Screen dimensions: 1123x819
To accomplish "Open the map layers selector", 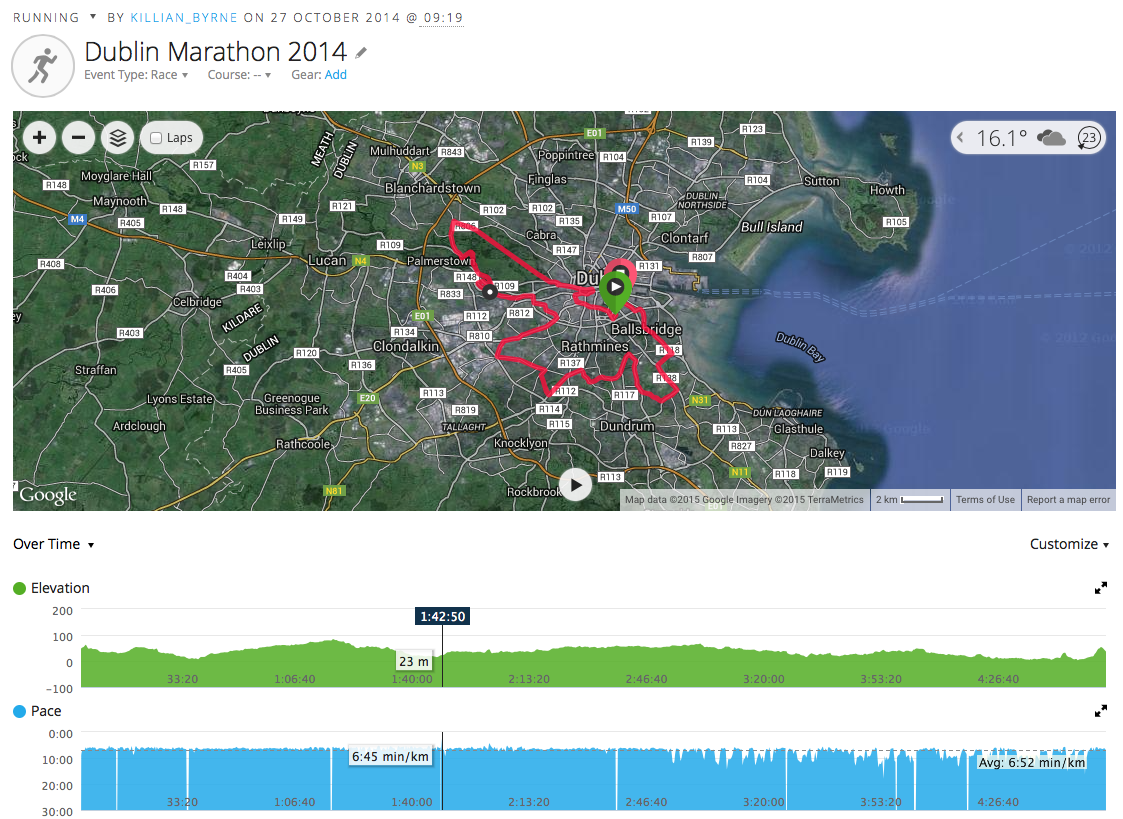I will pos(118,138).
